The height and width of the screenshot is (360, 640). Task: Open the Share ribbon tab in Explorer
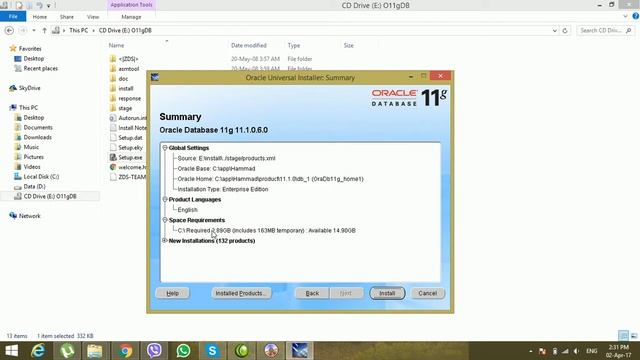[x=67, y=17]
